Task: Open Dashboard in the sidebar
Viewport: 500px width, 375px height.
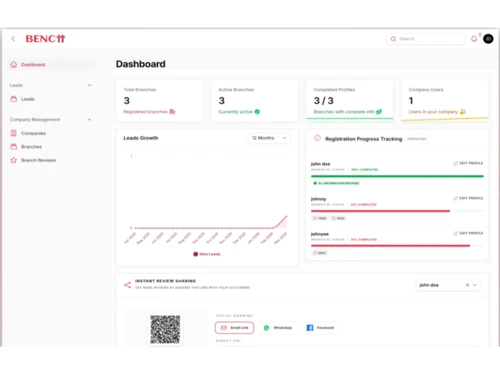Action: pos(52,65)
